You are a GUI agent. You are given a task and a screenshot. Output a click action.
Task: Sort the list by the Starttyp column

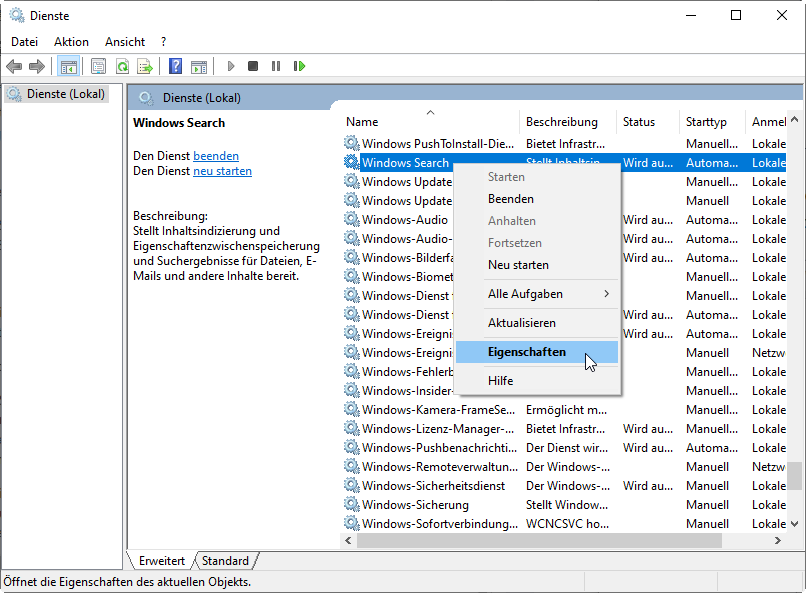[706, 122]
